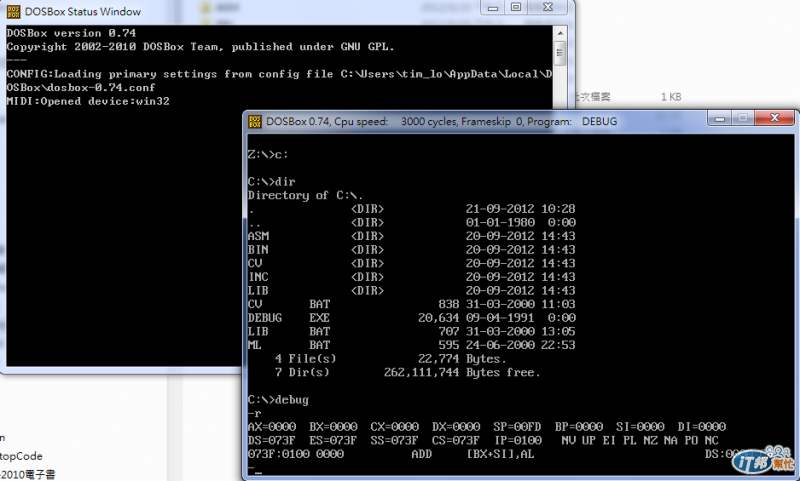The width and height of the screenshot is (800, 481).
Task: Click the IP=0100 register value
Action: click(x=517, y=441)
